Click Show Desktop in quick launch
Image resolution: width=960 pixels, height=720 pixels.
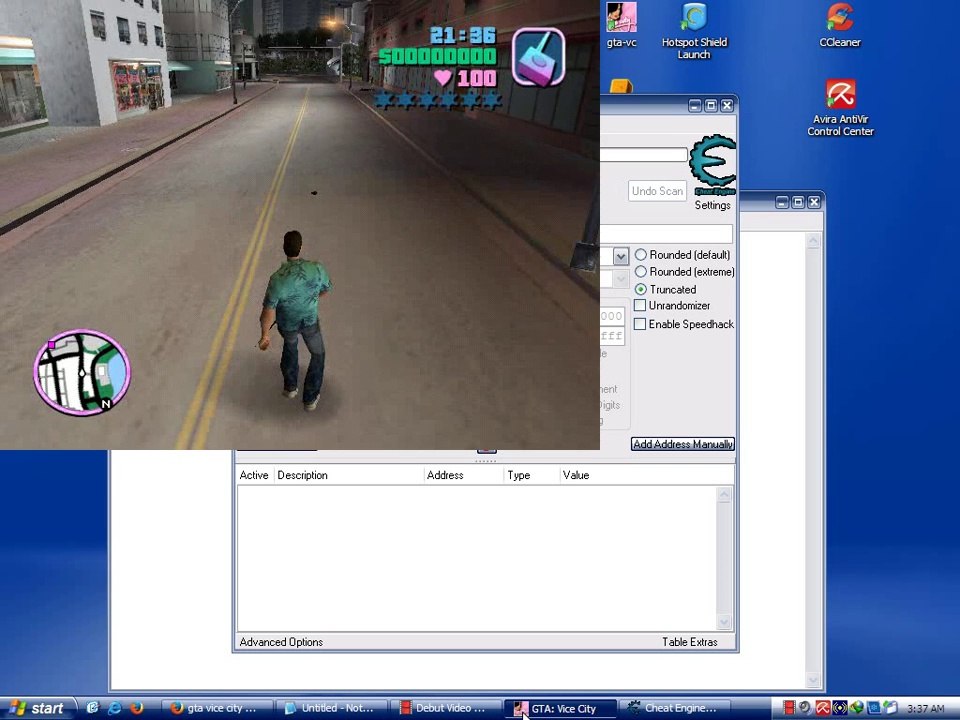92,708
